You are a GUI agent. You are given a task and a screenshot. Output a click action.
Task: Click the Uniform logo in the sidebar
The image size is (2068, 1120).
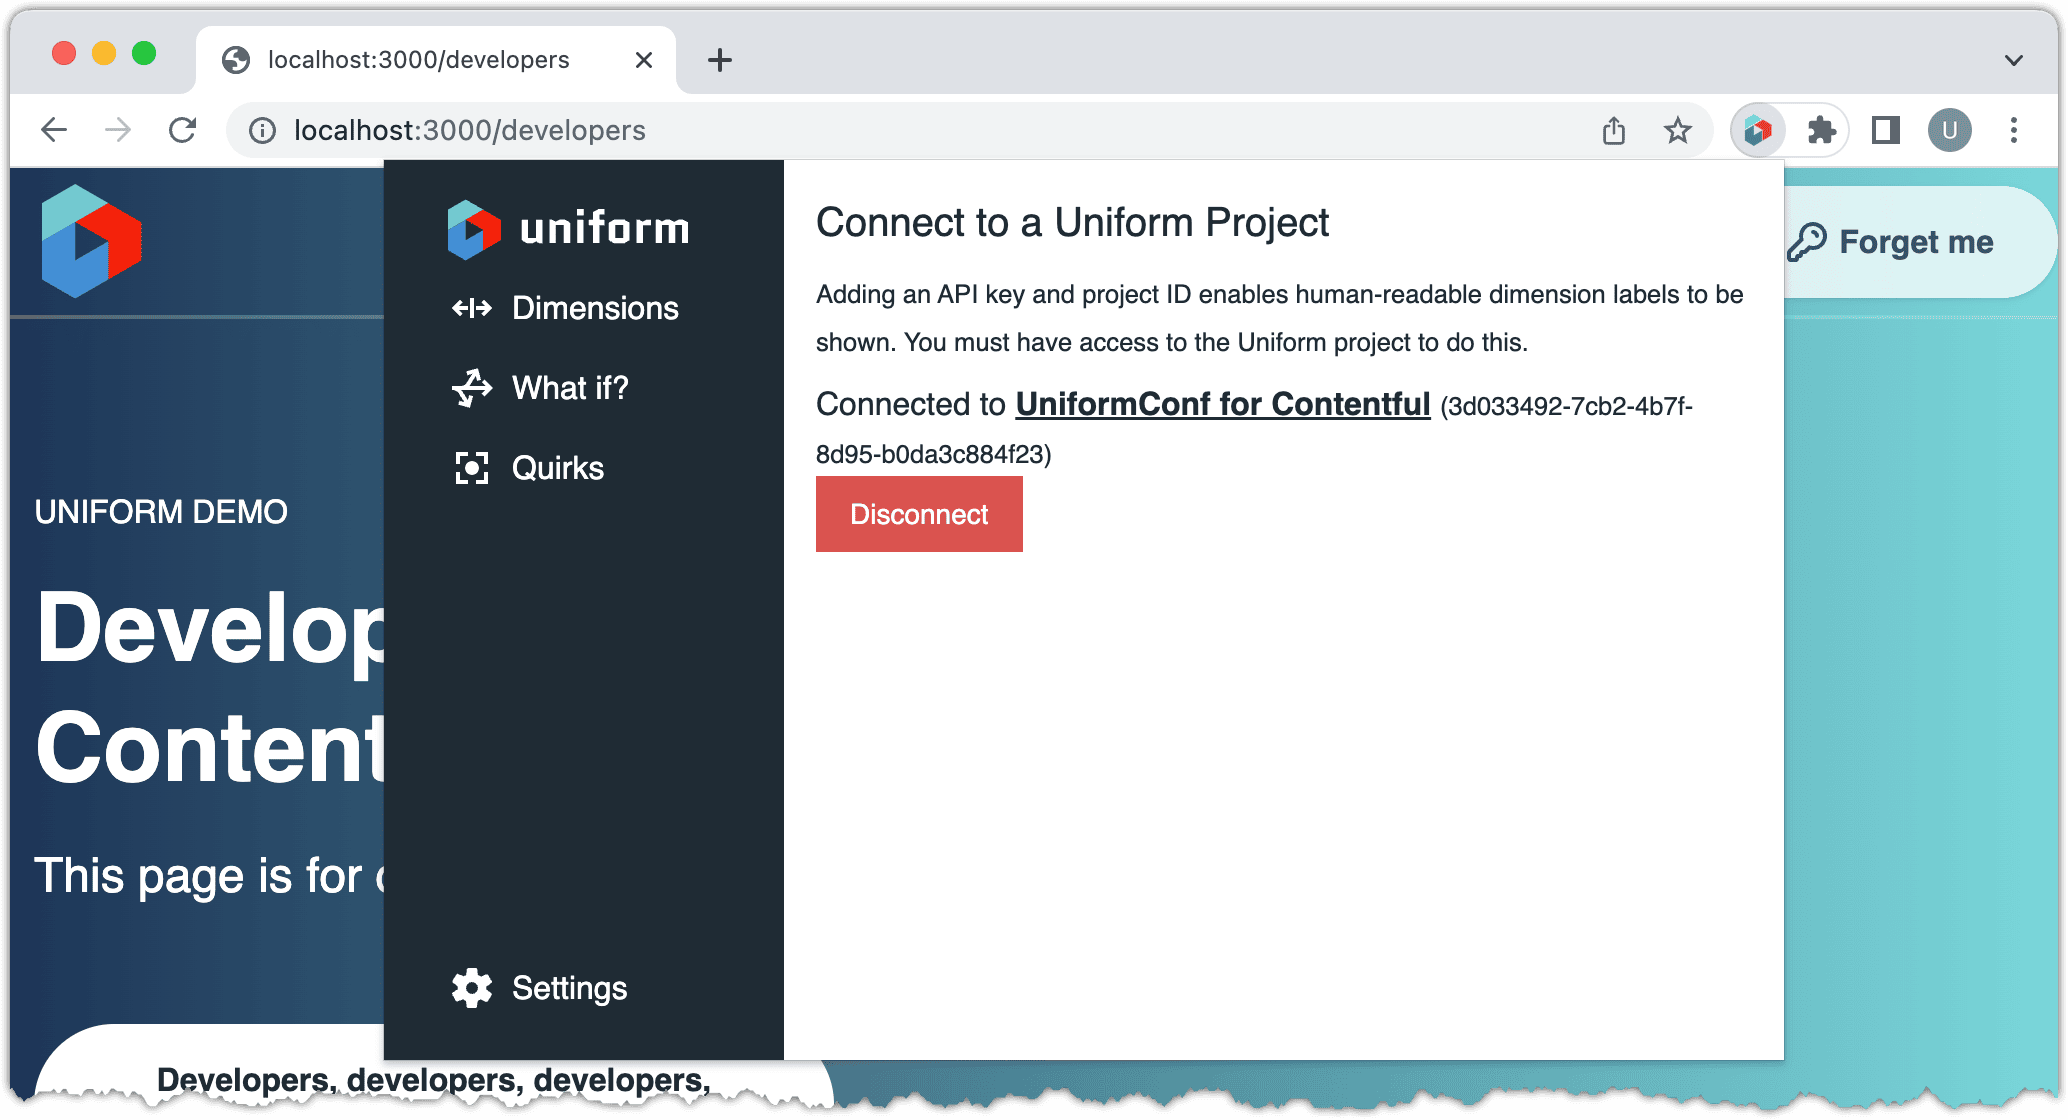point(567,227)
